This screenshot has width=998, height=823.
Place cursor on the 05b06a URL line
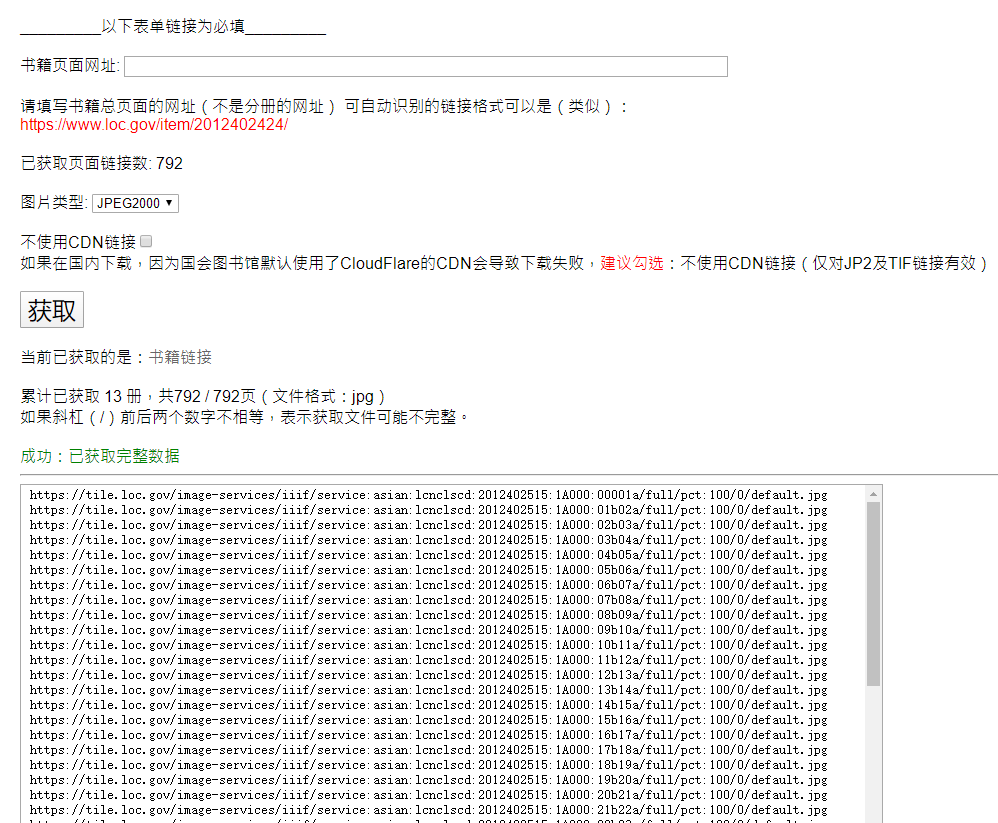click(428, 570)
